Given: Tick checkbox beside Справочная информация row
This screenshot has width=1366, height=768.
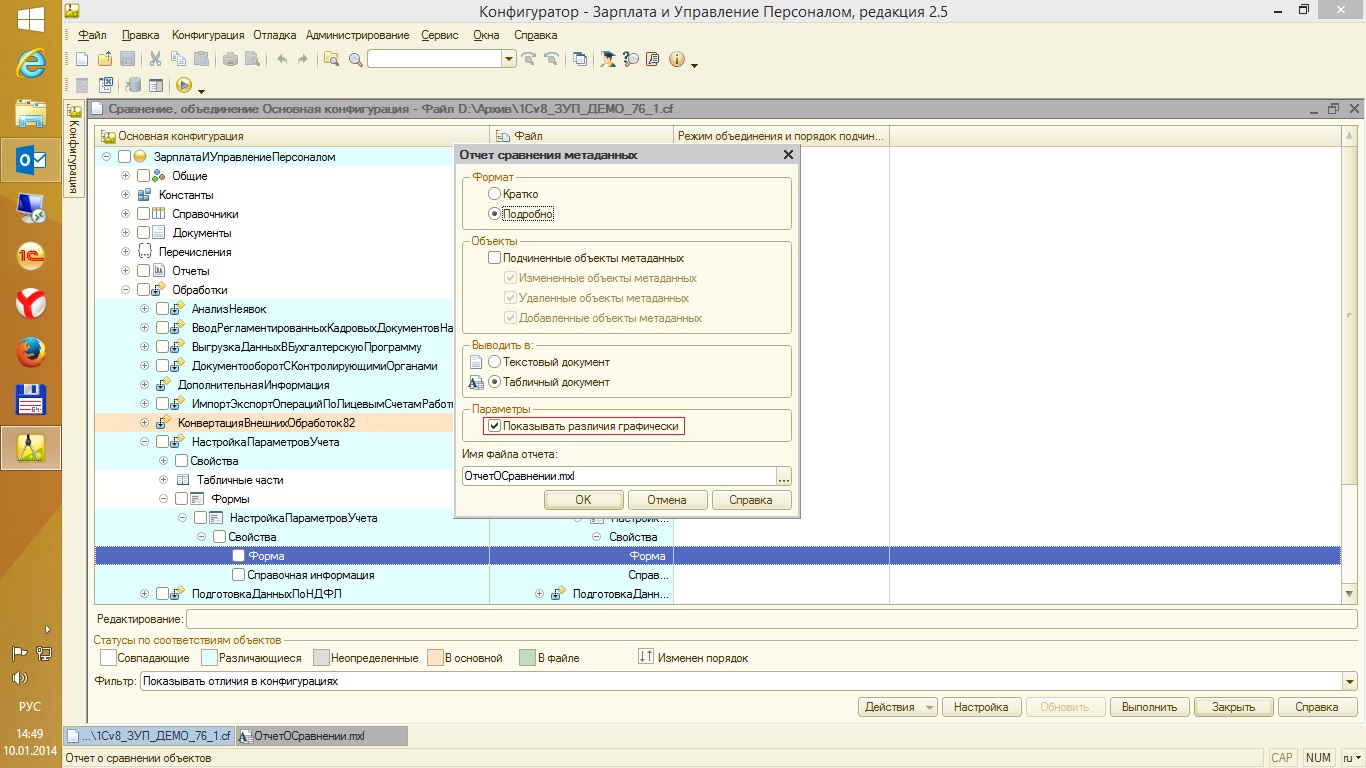Looking at the screenshot, I should 238,575.
